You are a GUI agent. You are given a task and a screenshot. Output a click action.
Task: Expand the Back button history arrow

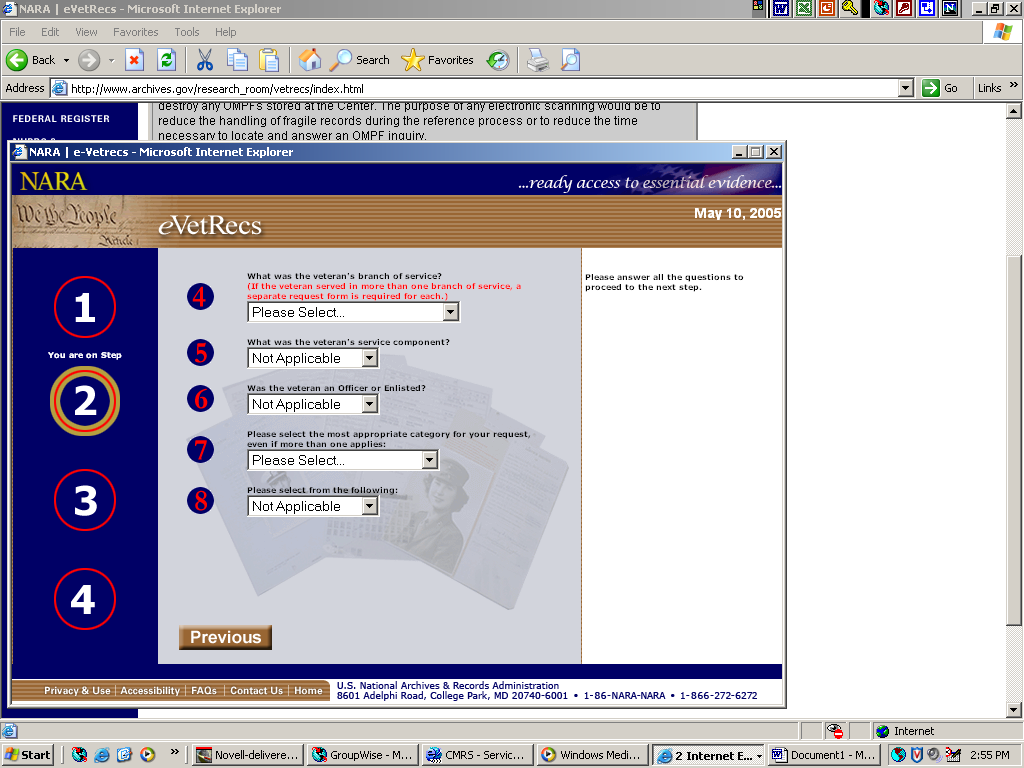66,60
